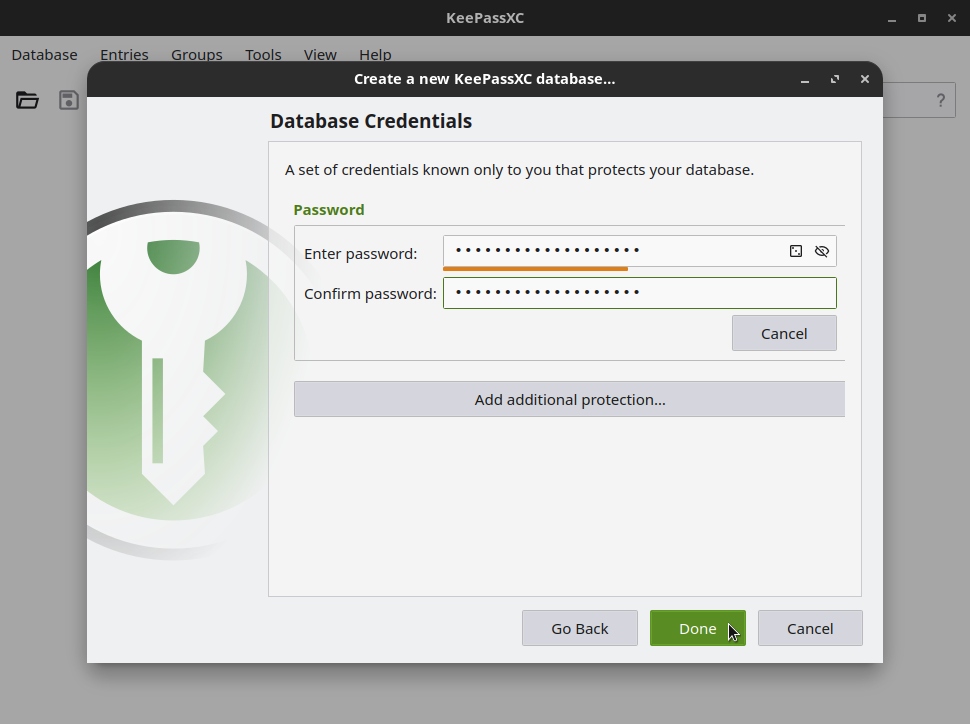Open the Tools menu
This screenshot has height=724, width=970.
point(263,54)
